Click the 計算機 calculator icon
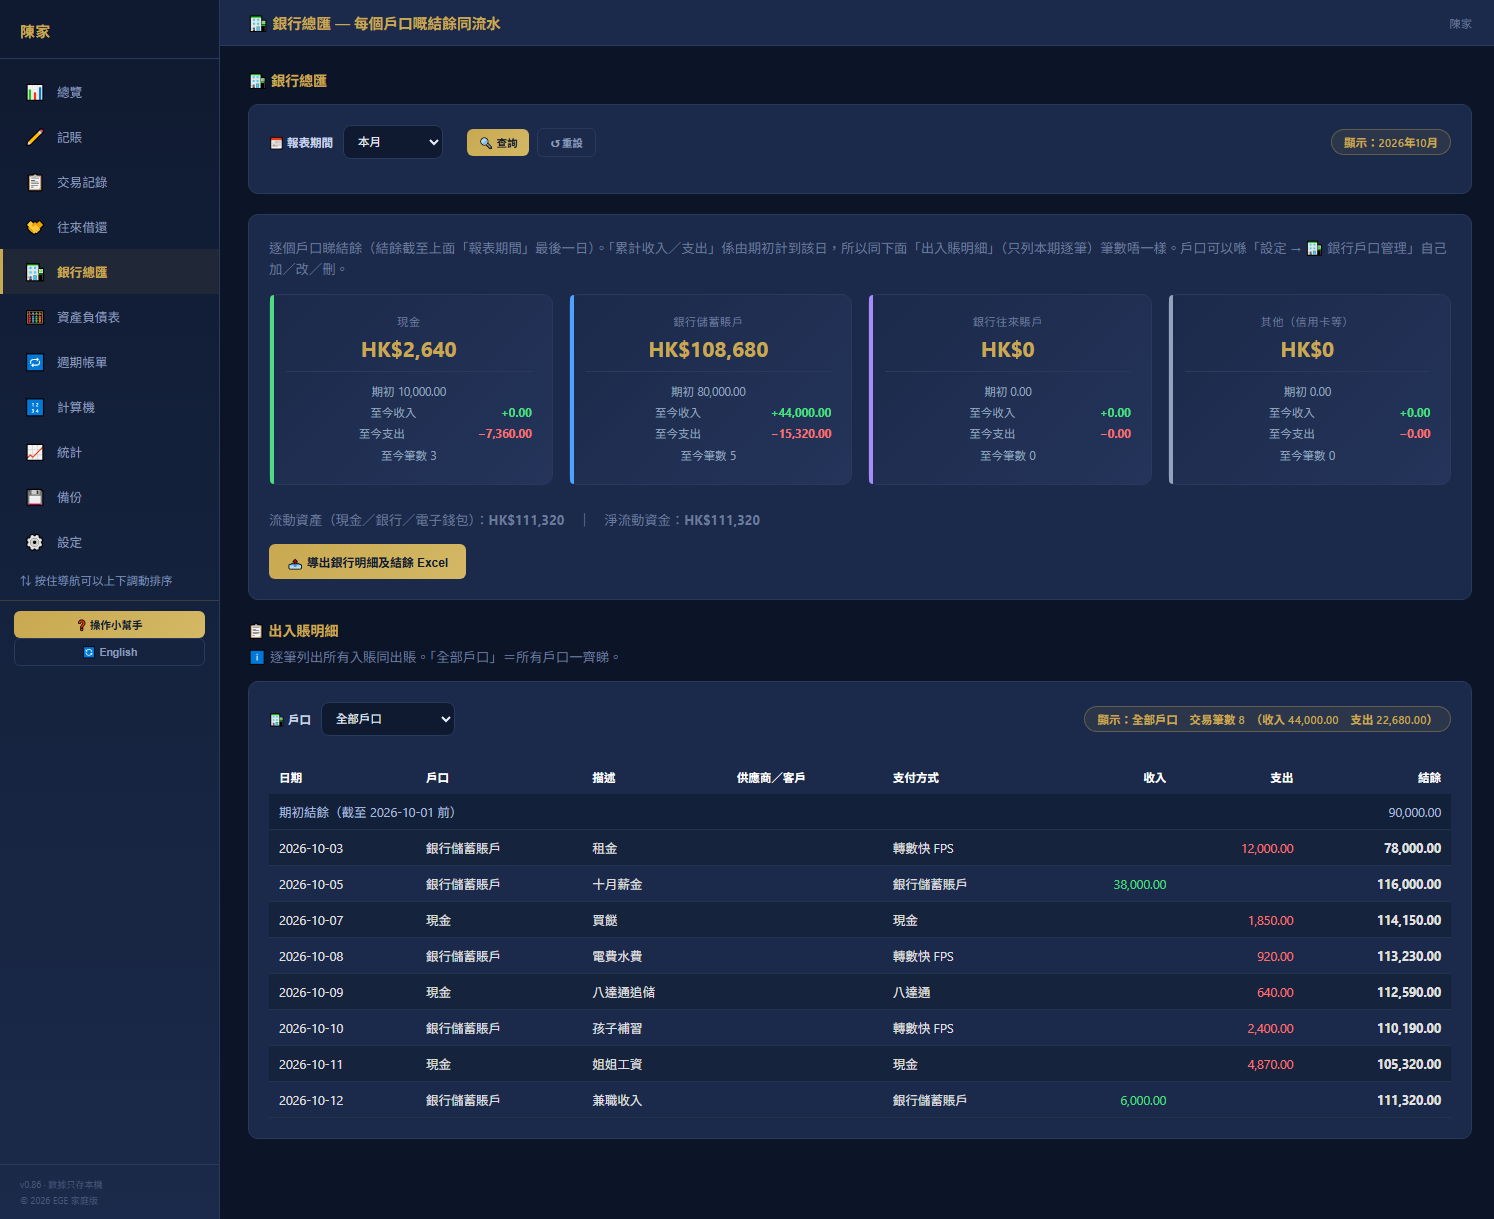The height and width of the screenshot is (1219, 1494). coord(35,407)
